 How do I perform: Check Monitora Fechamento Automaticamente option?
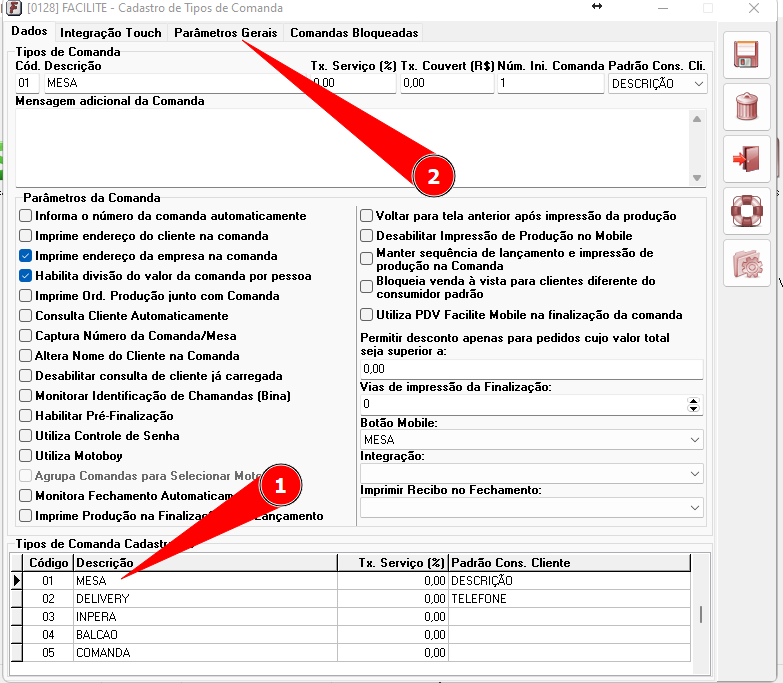click(x=25, y=495)
